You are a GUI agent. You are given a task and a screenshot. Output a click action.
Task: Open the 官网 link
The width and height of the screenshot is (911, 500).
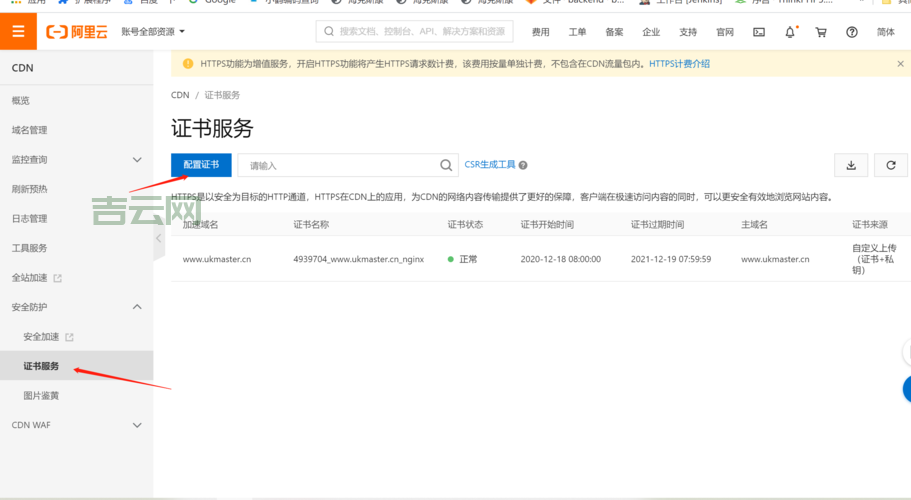point(725,32)
